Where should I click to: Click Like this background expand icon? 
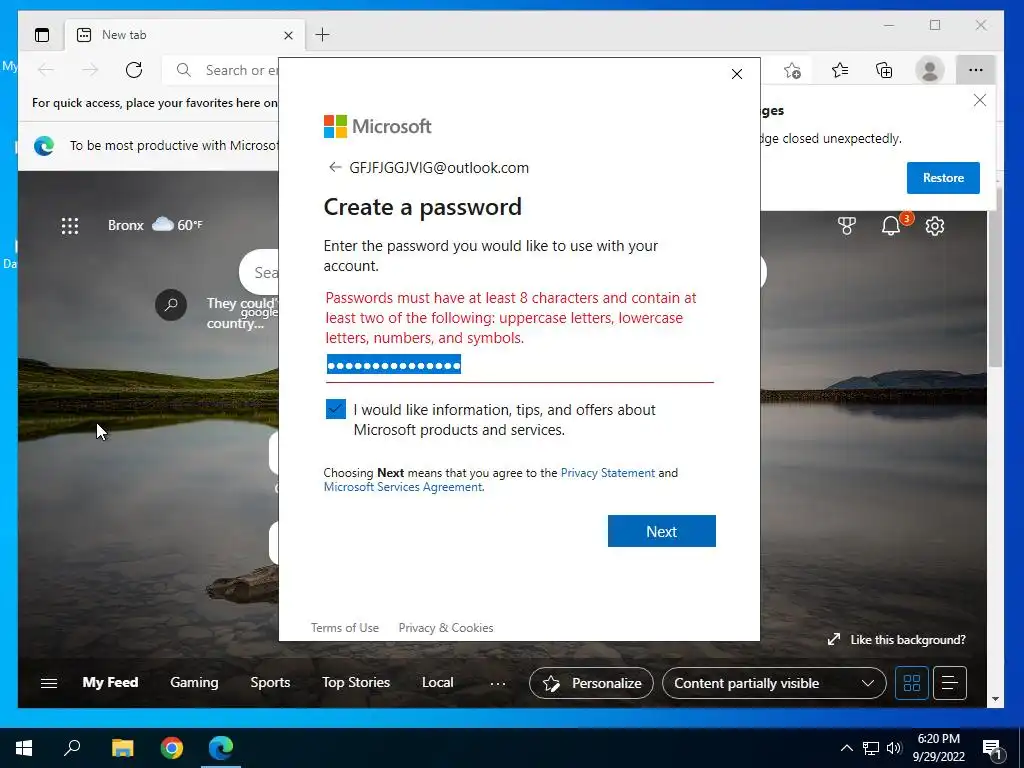834,639
